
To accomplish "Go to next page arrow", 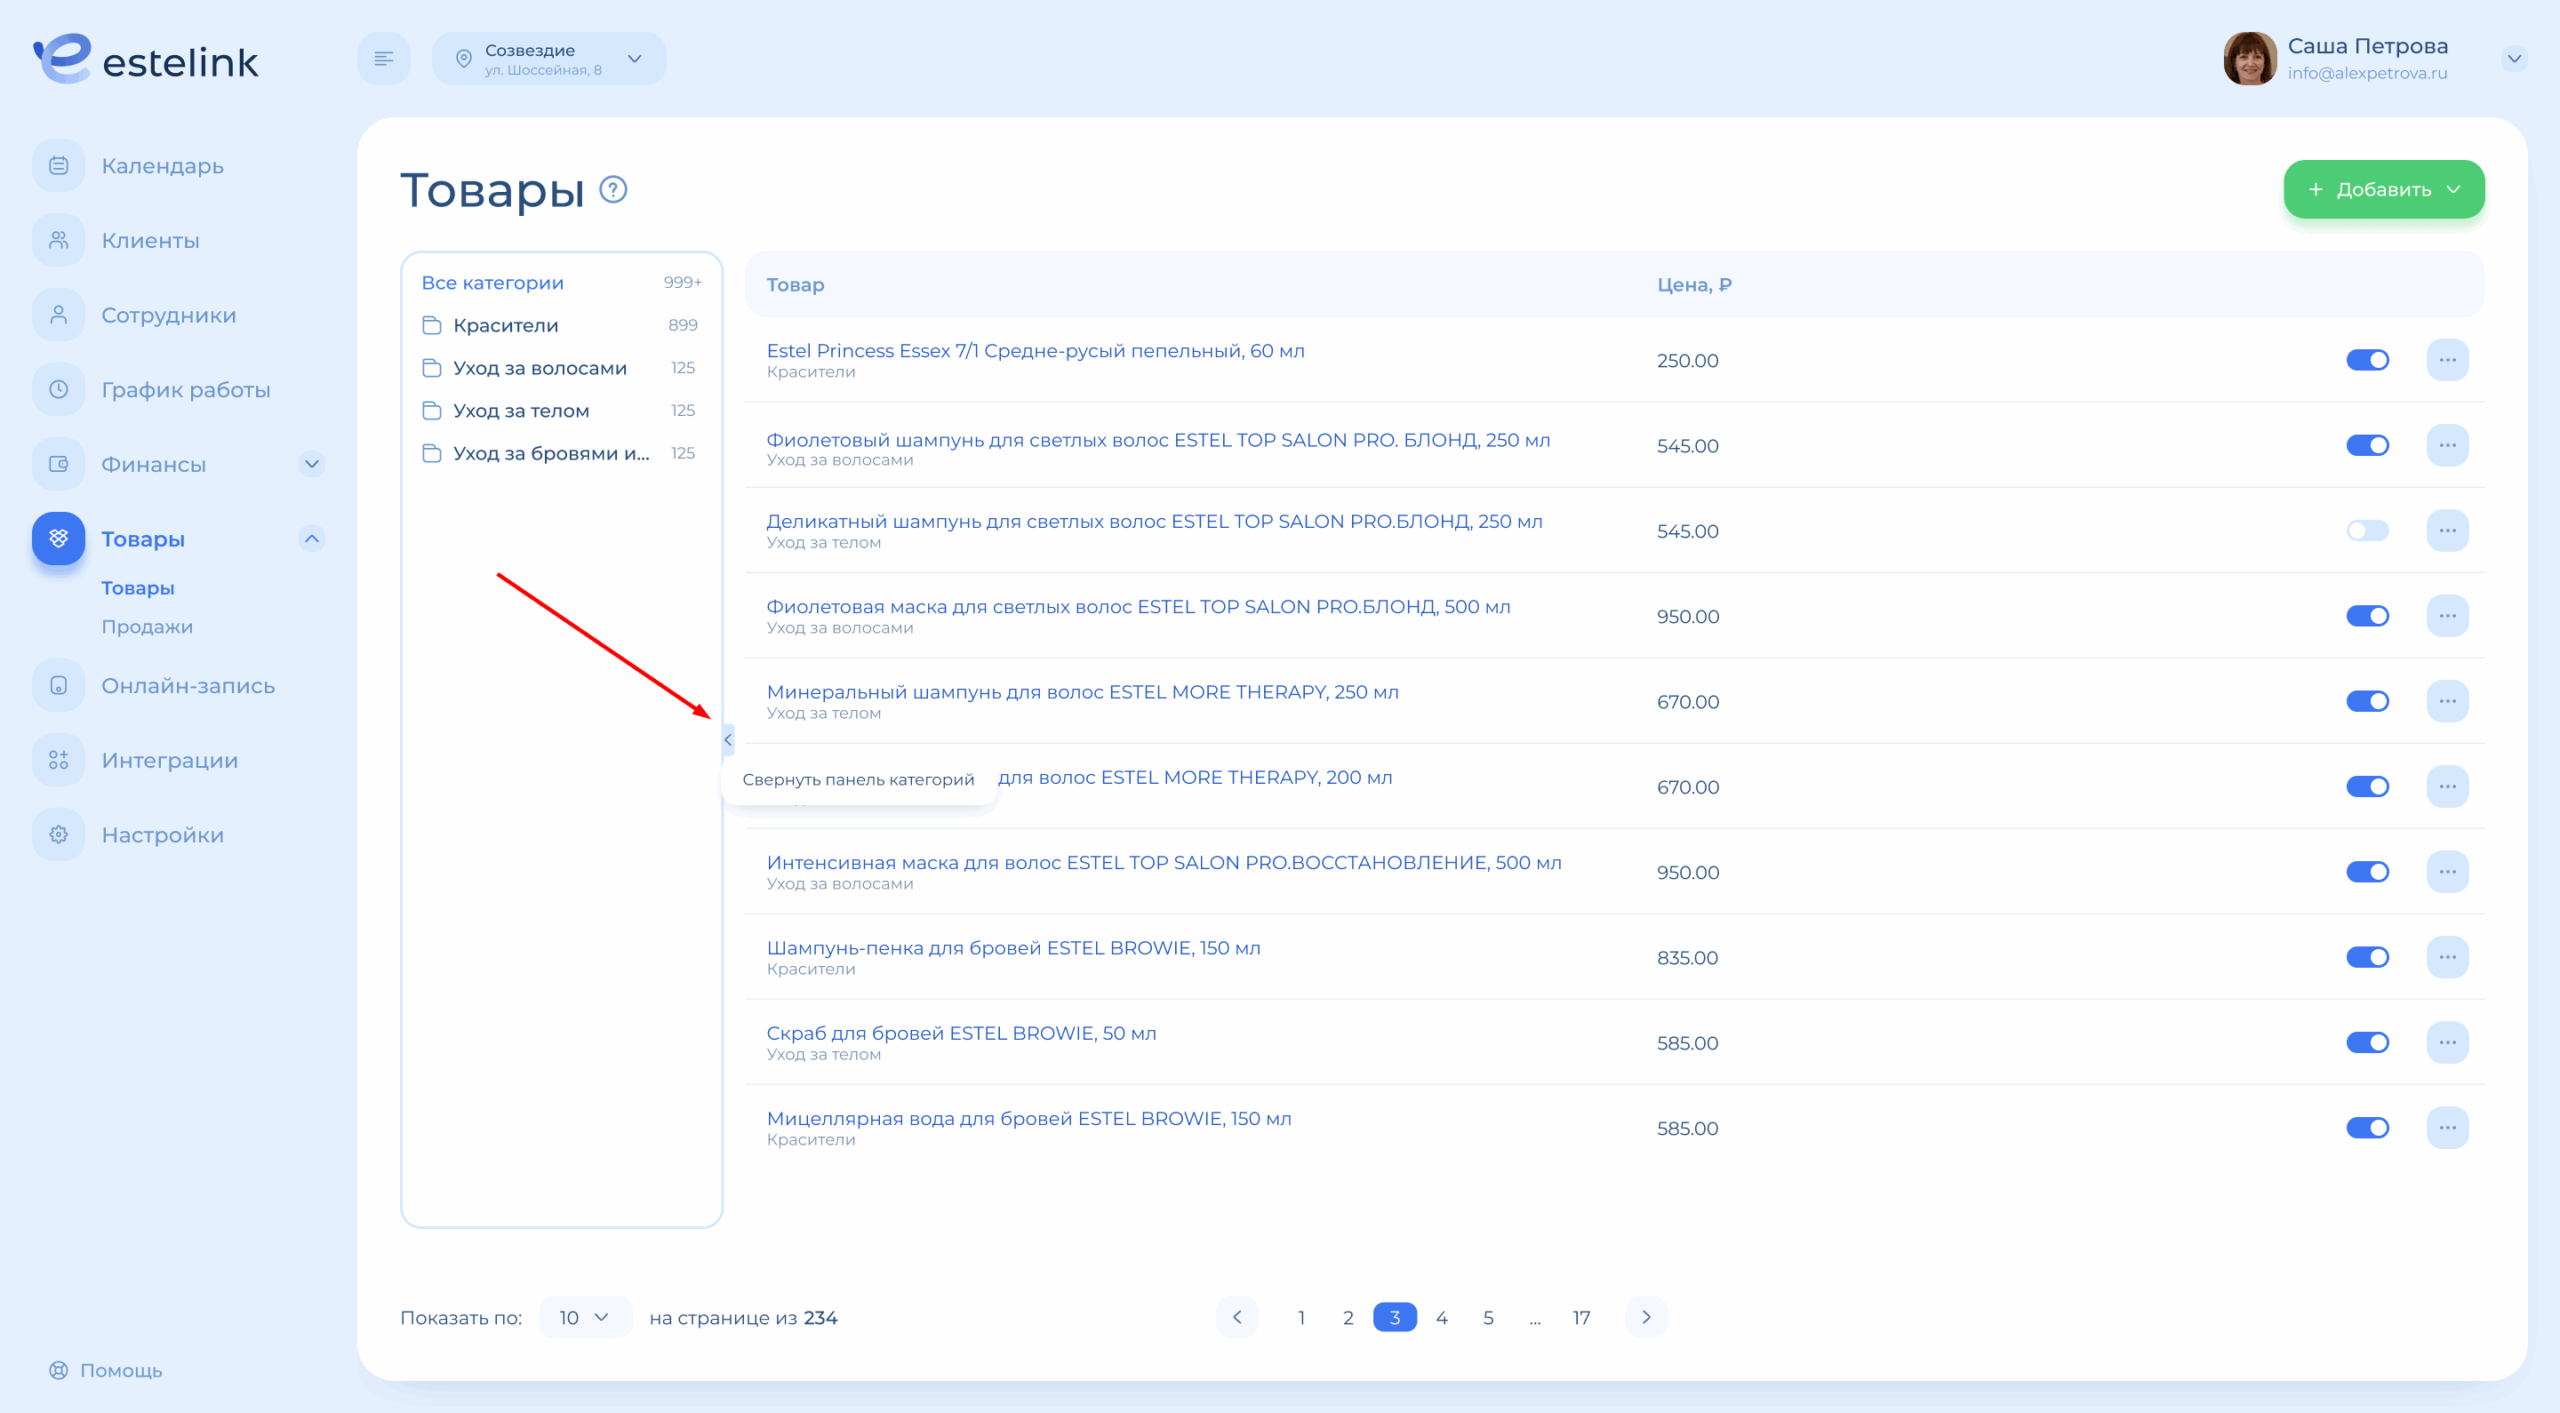I will tap(1646, 1317).
